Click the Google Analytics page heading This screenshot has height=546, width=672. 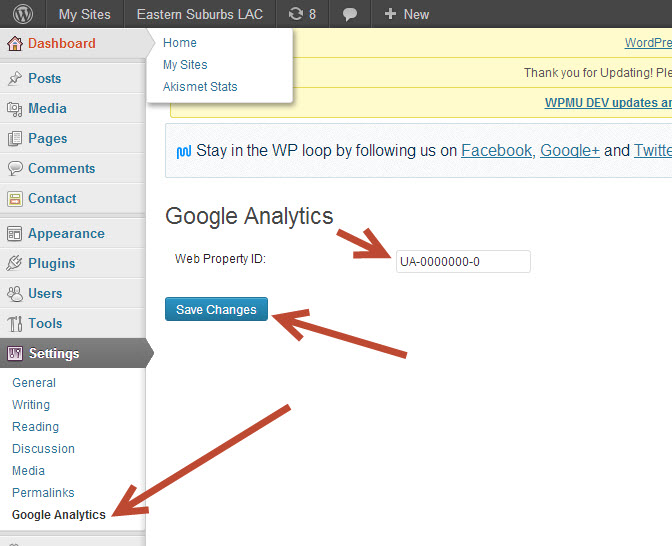click(249, 216)
